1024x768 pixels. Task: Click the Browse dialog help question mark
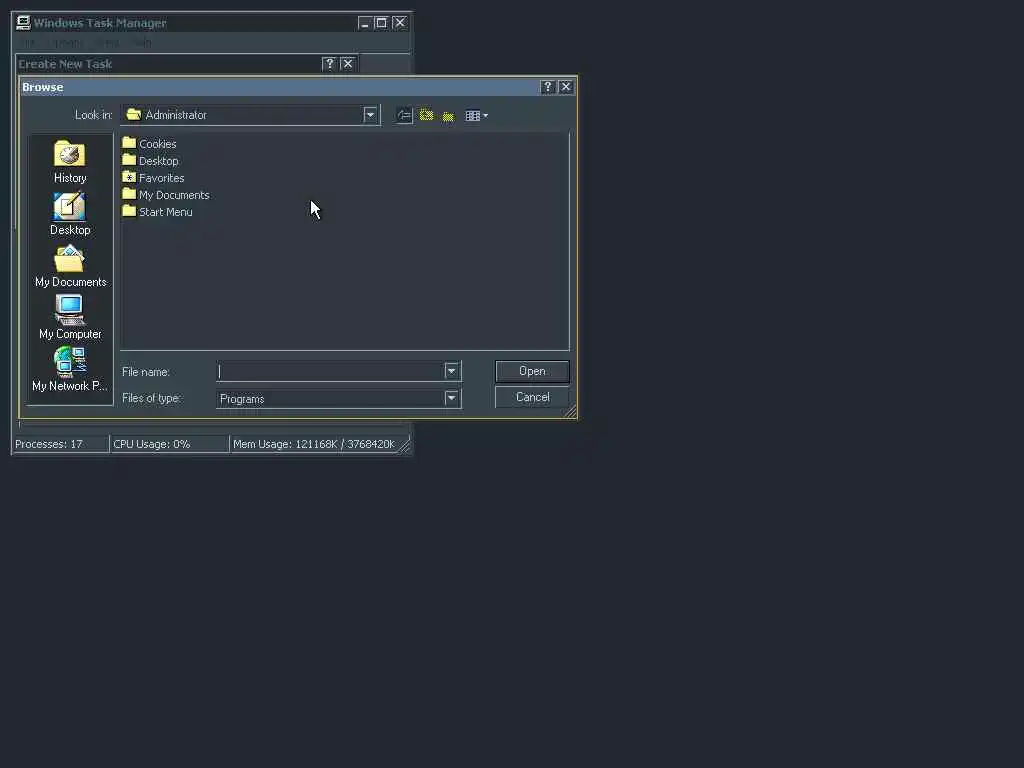click(x=548, y=87)
